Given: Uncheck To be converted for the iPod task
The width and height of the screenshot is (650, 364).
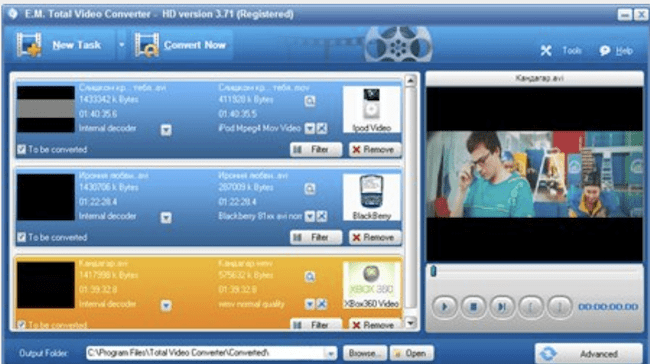Looking at the screenshot, I should pyautogui.click(x=22, y=149).
